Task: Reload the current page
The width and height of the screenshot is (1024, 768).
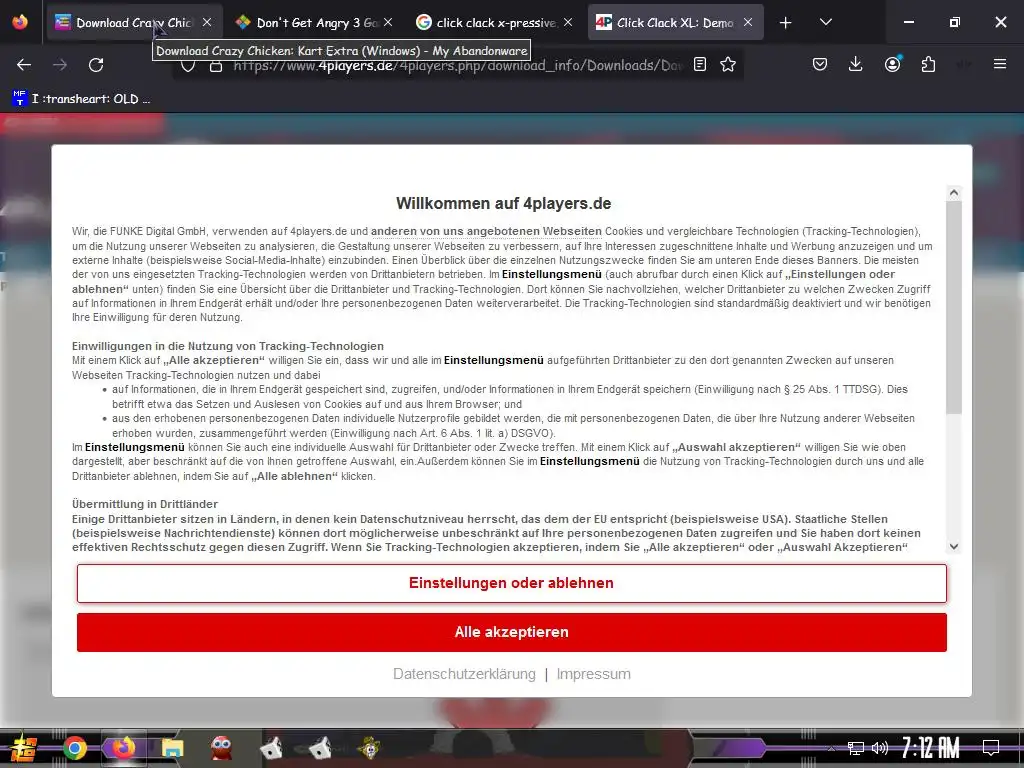Action: (x=96, y=65)
